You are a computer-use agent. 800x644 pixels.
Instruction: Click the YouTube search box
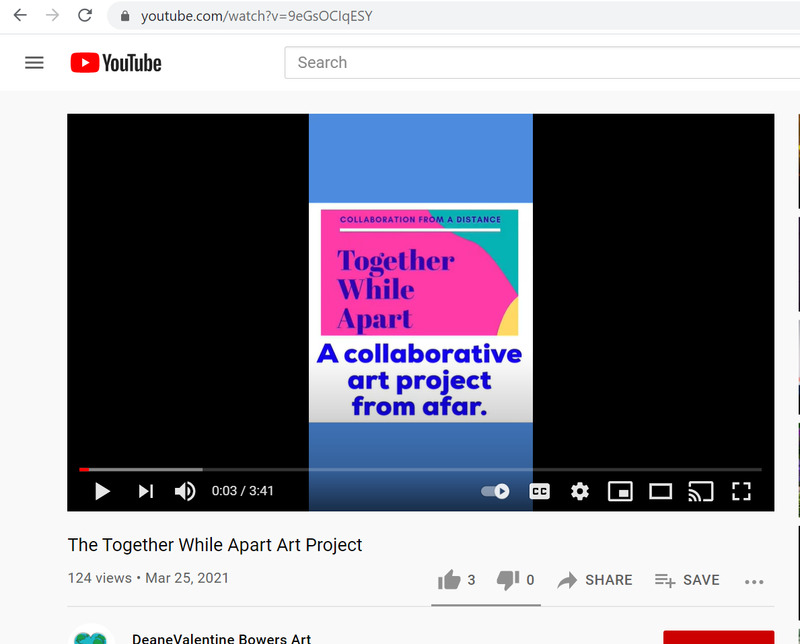click(x=540, y=62)
